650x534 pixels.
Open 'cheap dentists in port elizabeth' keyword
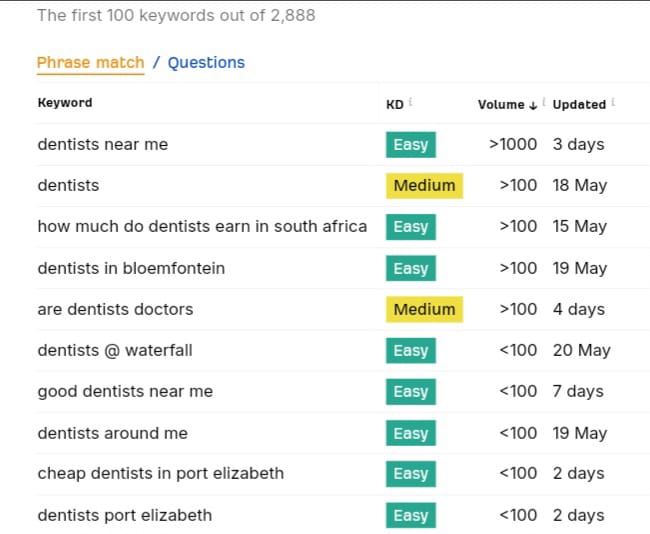(x=161, y=473)
